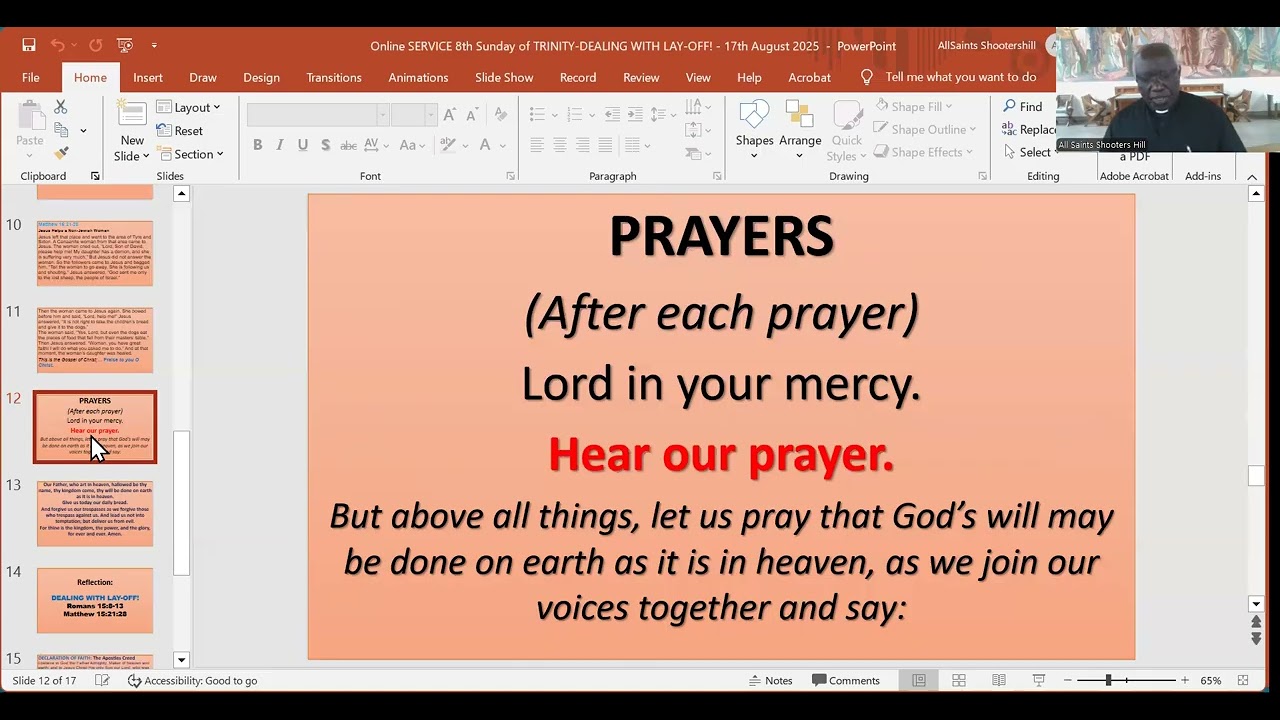Cut the selection with the scissors icon

61,107
